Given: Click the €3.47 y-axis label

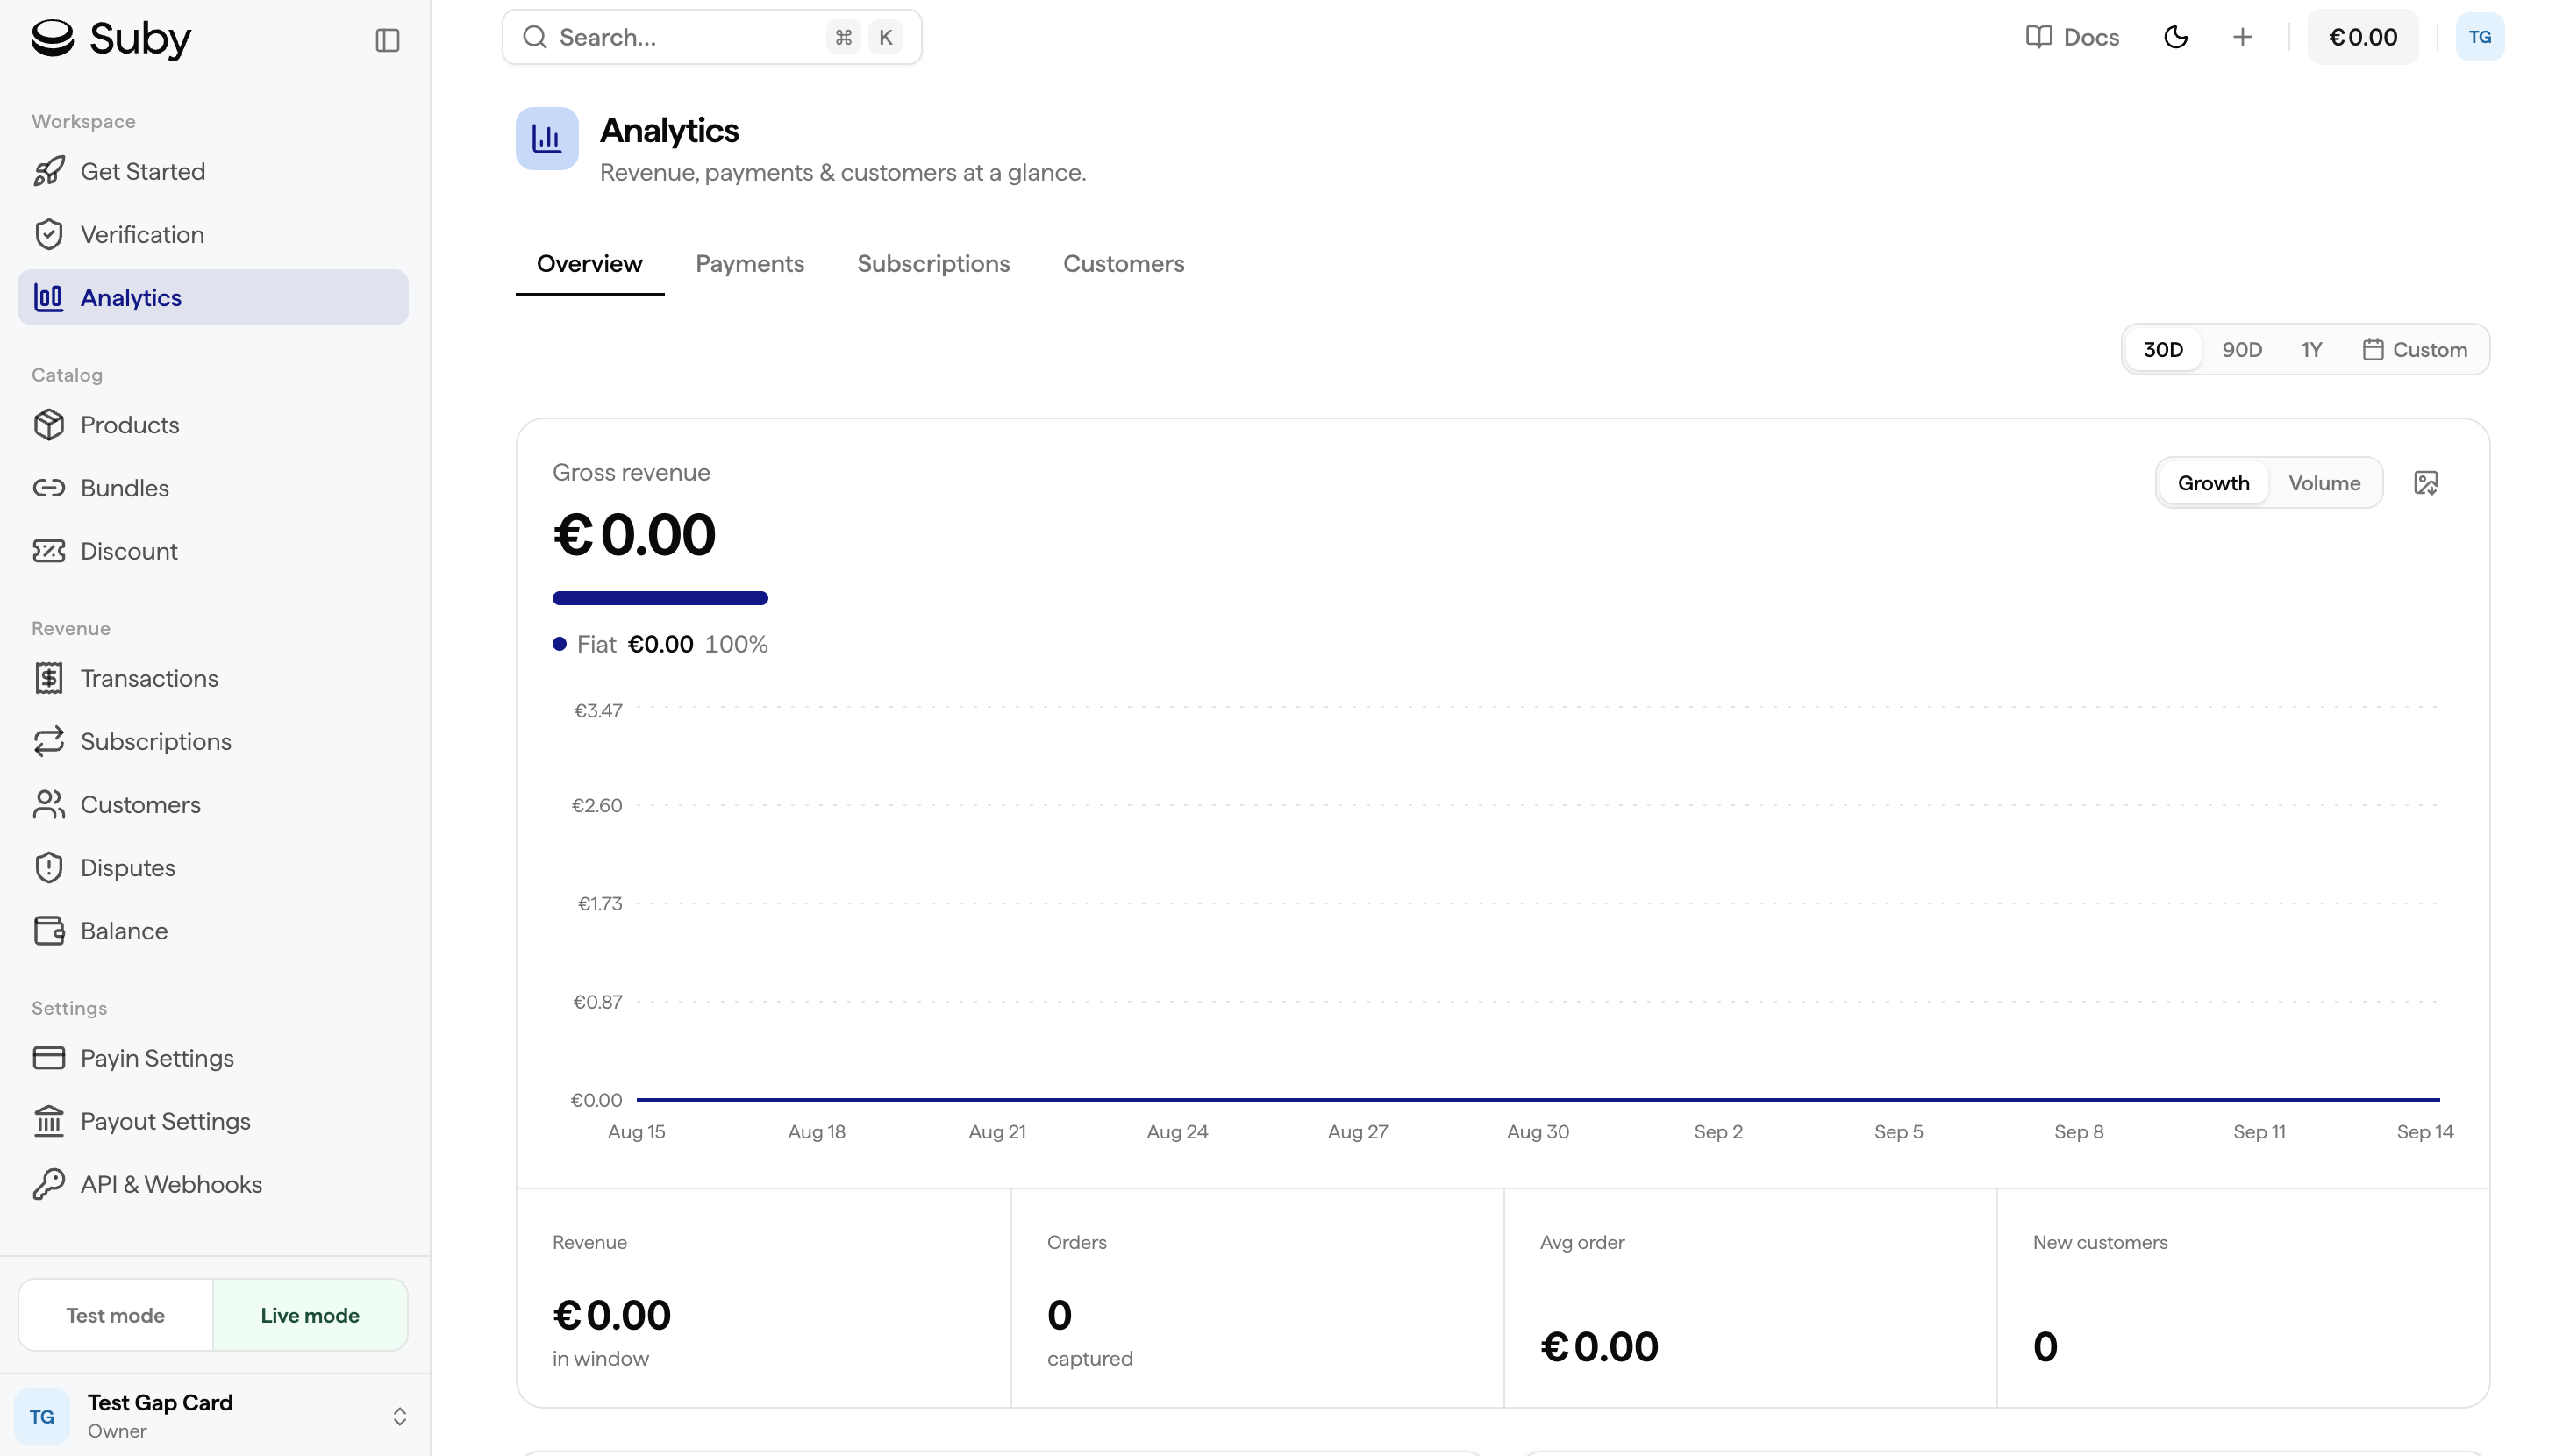Looking at the screenshot, I should pyautogui.click(x=598, y=711).
